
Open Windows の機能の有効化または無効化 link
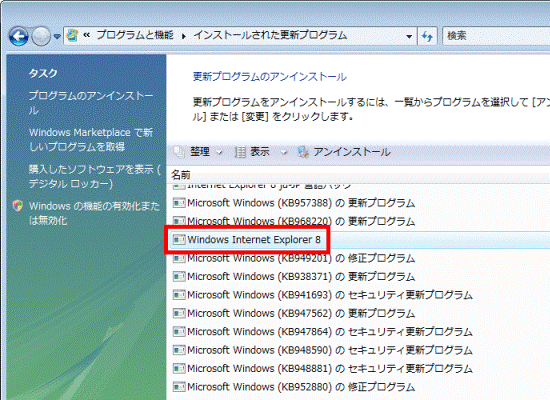pyautogui.click(x=94, y=213)
